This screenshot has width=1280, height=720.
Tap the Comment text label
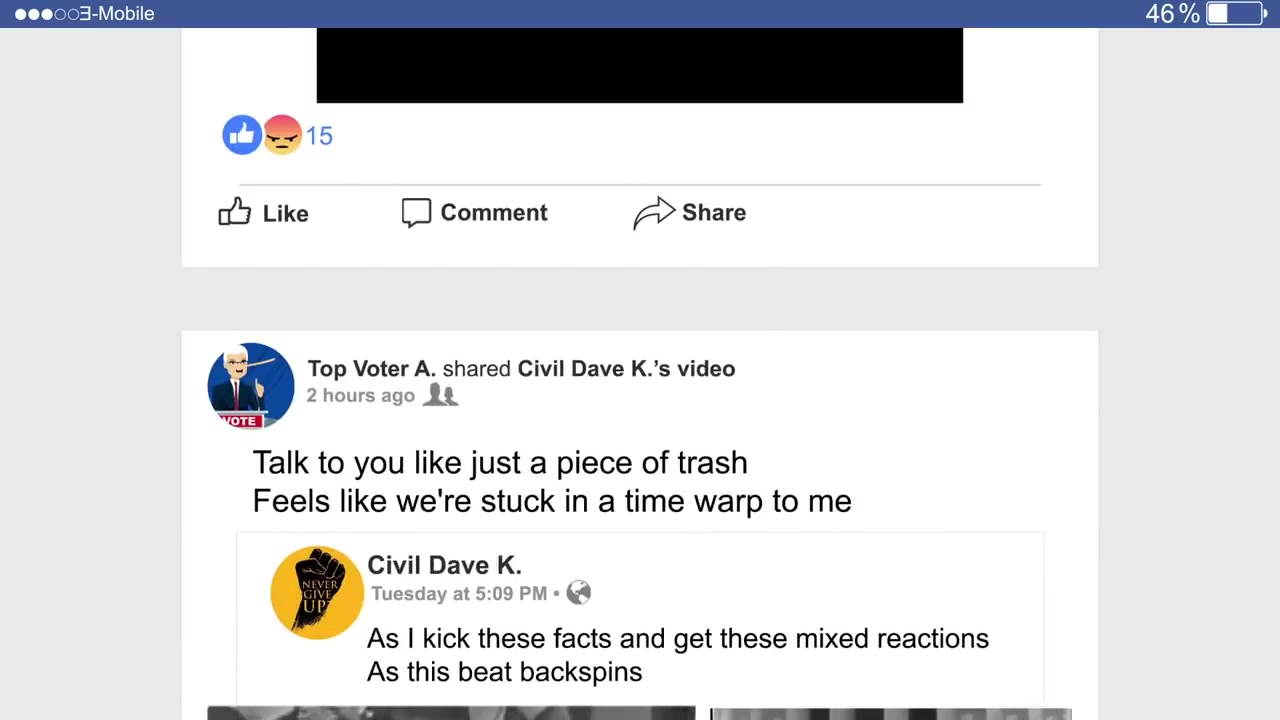494,213
